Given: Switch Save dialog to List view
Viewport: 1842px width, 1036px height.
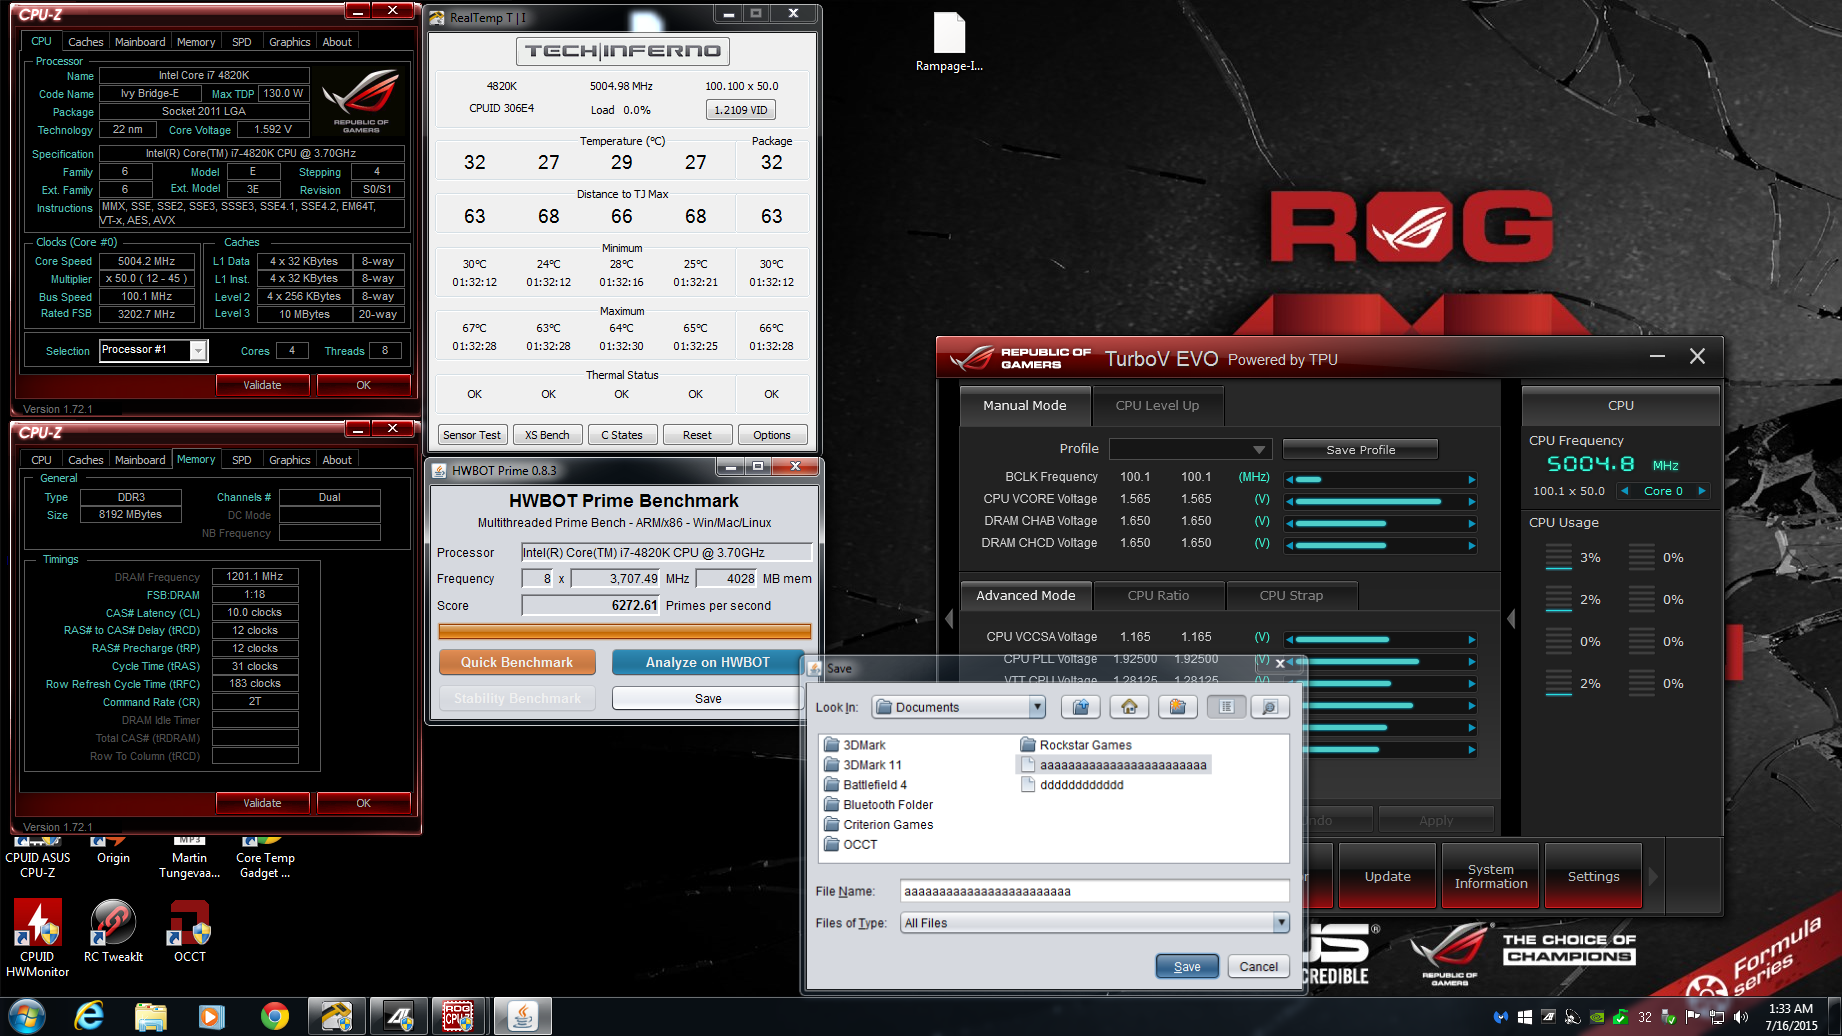Looking at the screenshot, I should coord(1226,707).
